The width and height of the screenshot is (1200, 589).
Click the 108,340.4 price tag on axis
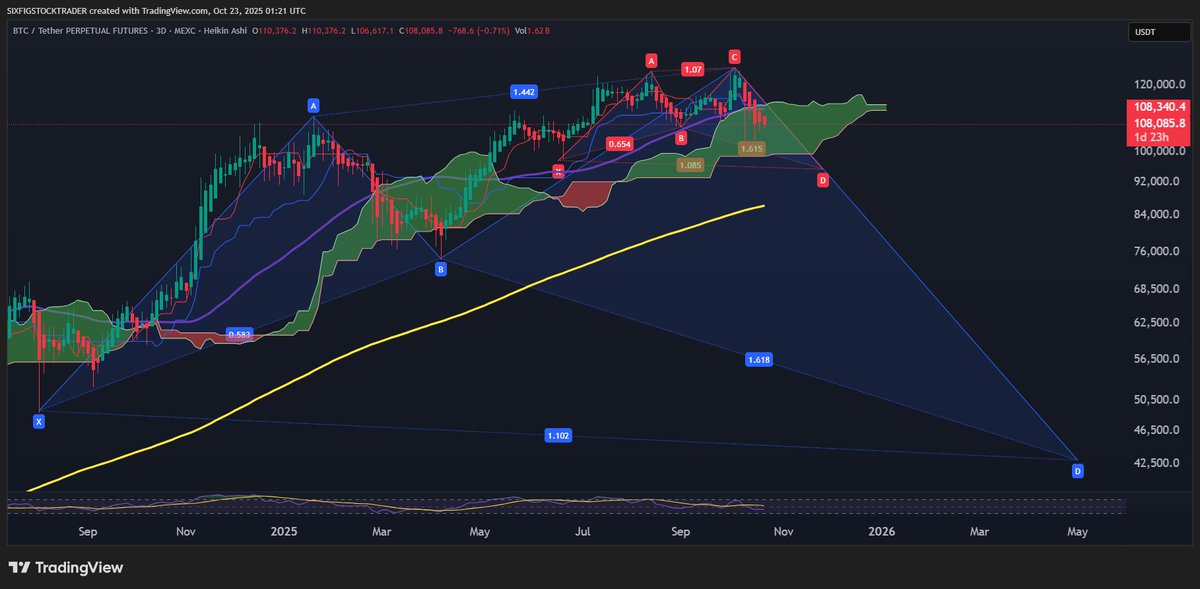pos(1160,105)
